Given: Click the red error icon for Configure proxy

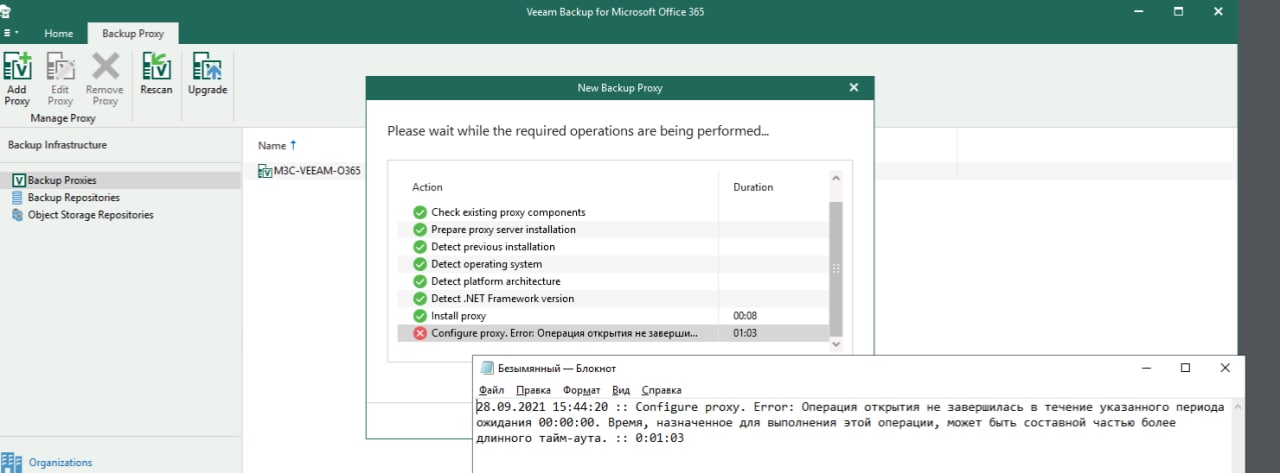Looking at the screenshot, I should coord(419,333).
